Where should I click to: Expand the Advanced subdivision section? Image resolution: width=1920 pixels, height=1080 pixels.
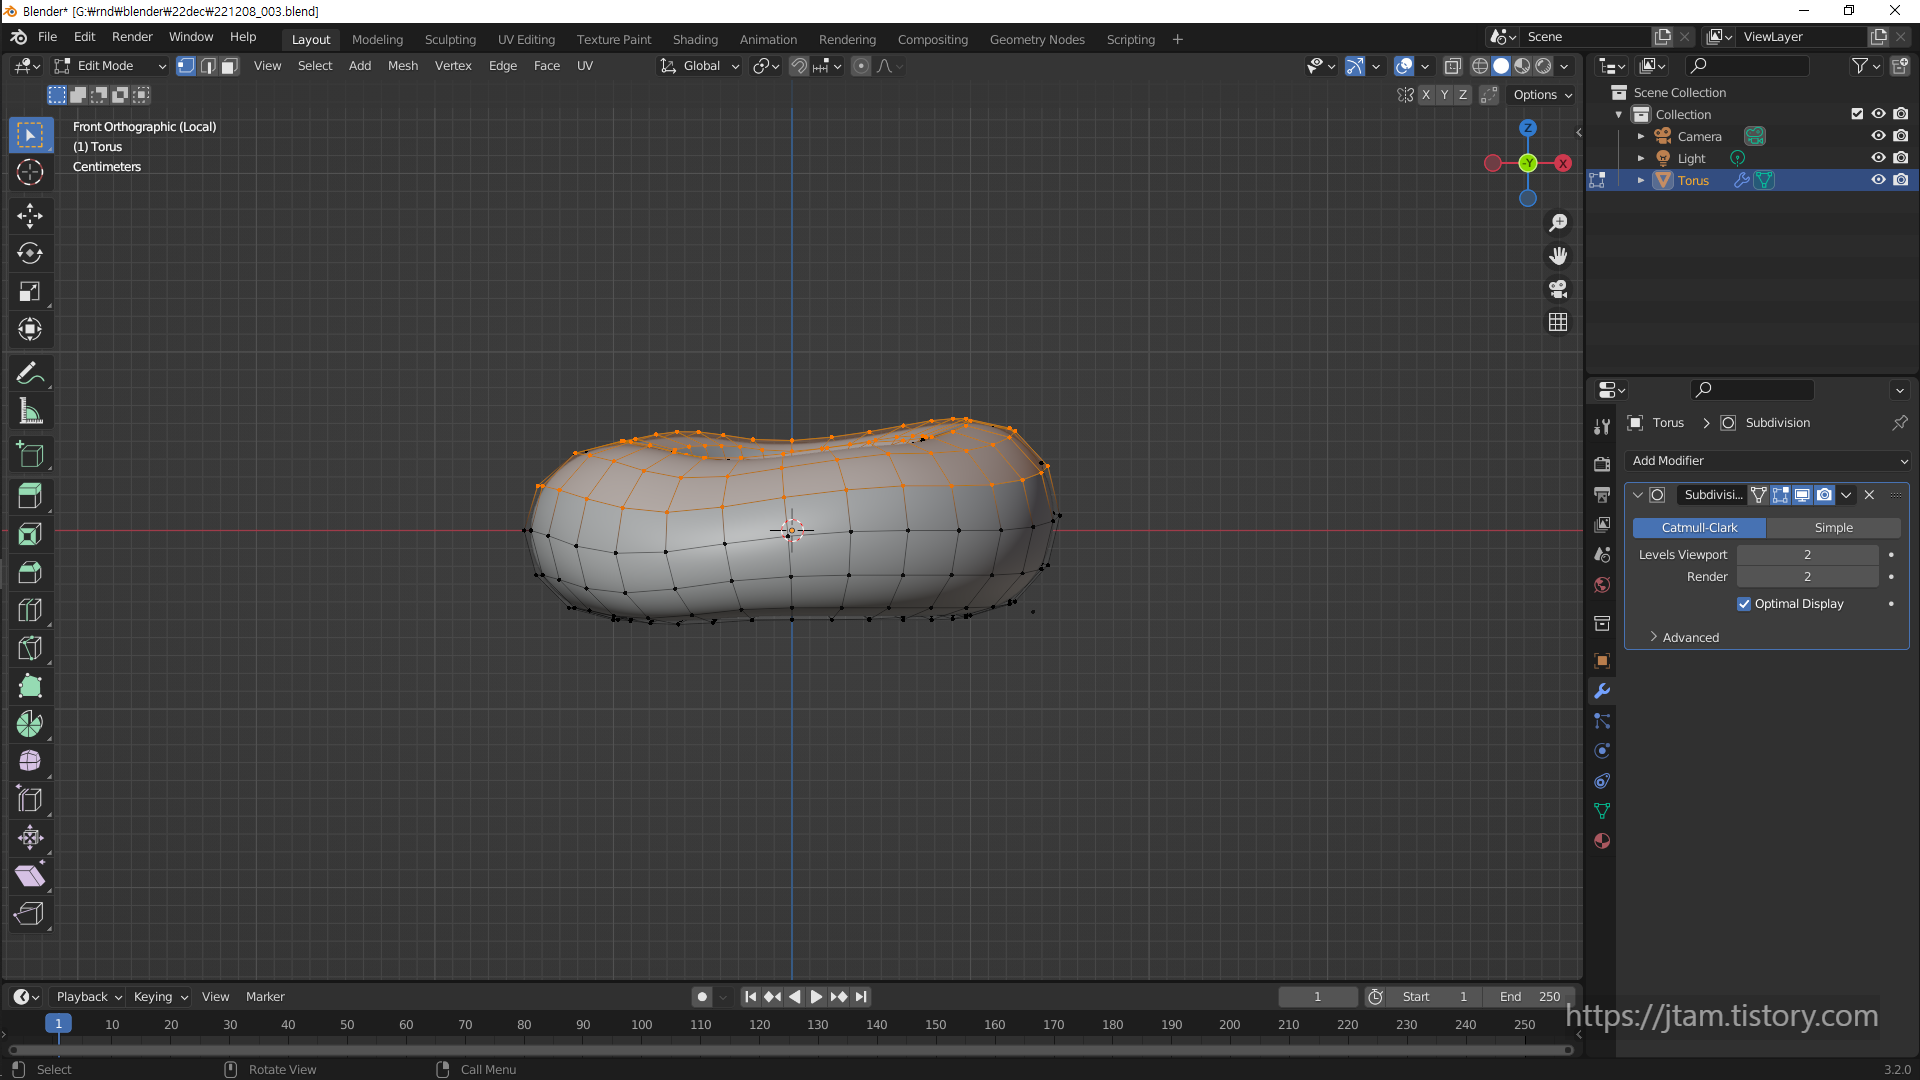pyautogui.click(x=1690, y=638)
